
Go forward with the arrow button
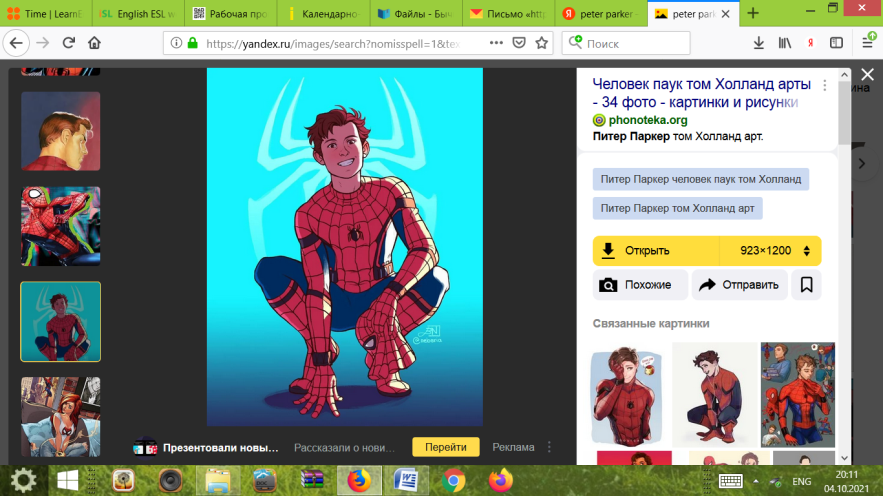coord(43,43)
